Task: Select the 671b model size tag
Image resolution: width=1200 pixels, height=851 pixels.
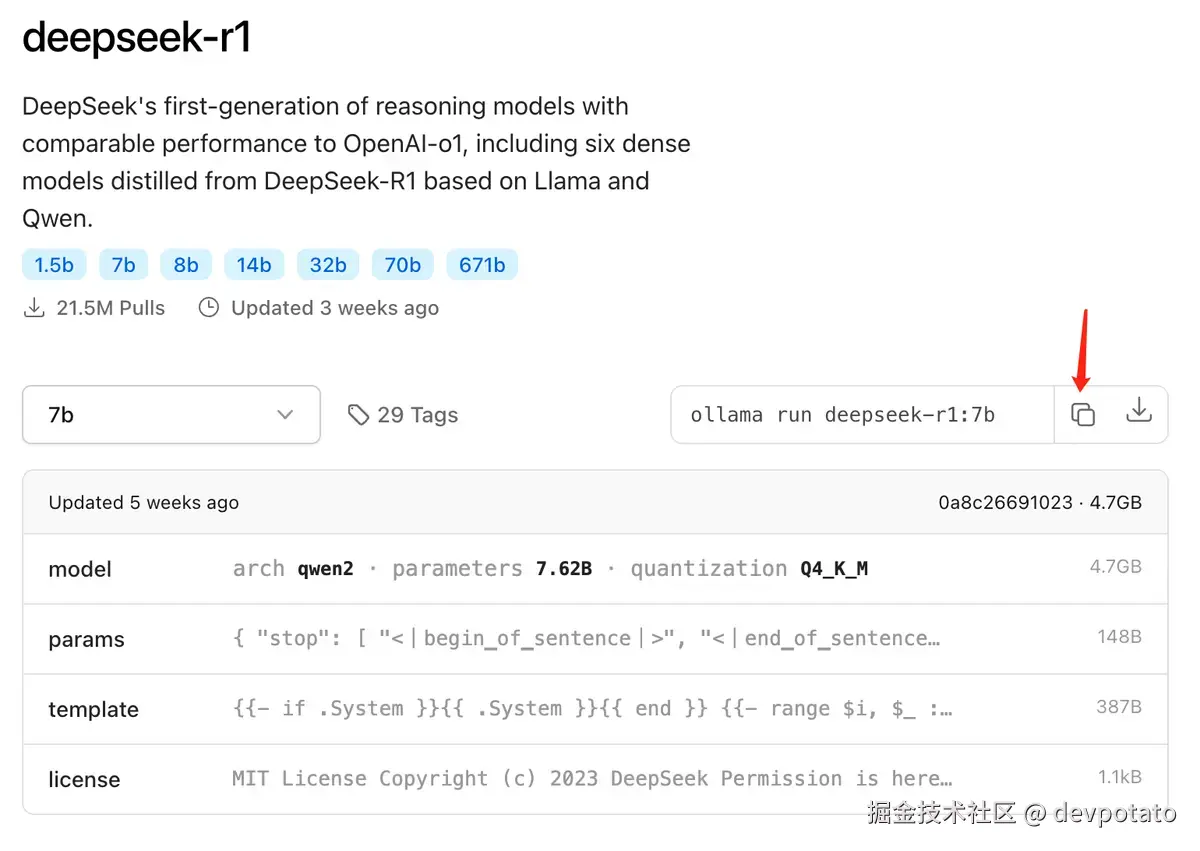Action: click(482, 264)
